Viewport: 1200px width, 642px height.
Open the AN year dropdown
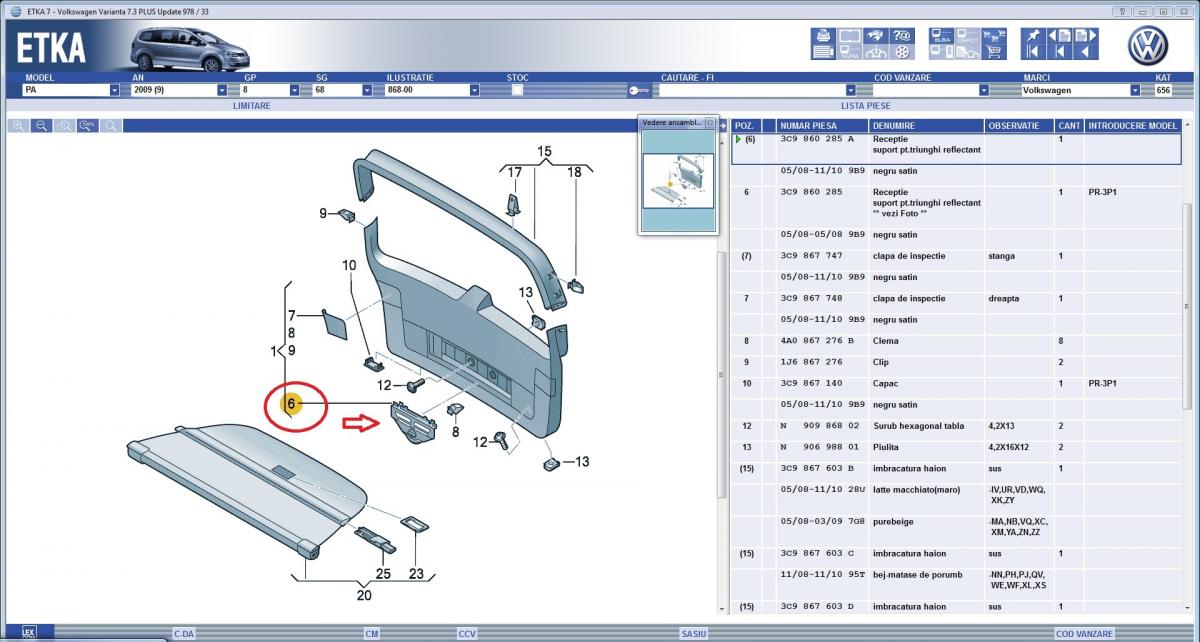point(223,90)
